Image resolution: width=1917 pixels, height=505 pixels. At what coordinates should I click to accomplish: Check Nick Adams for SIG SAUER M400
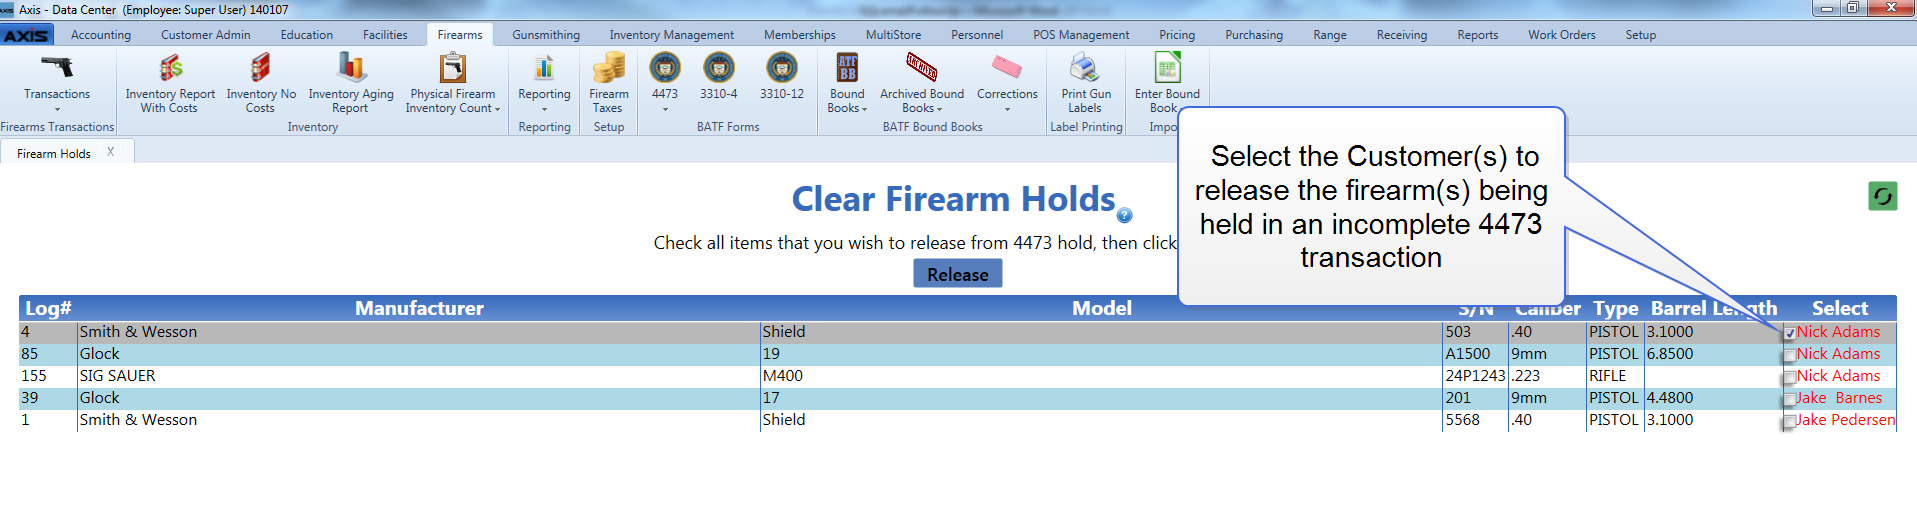pyautogui.click(x=1789, y=378)
